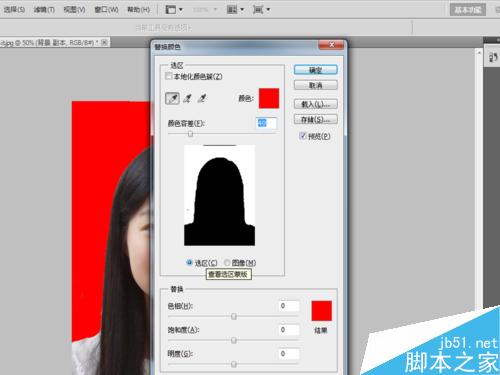Confirm with the 确定 button
500x375 pixels.
[316, 70]
